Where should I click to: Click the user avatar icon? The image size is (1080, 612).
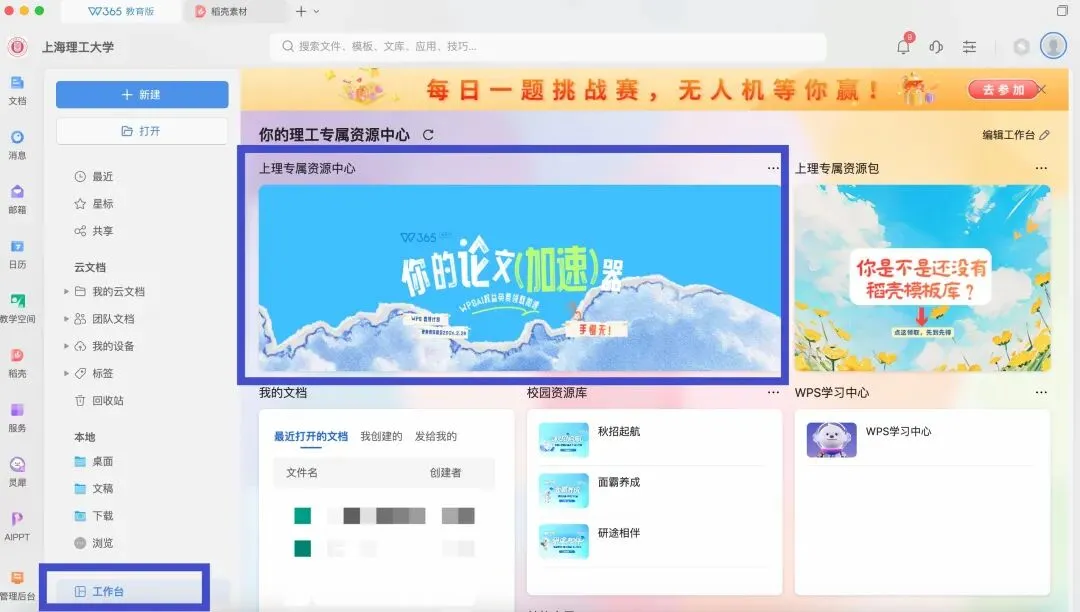click(x=1053, y=46)
